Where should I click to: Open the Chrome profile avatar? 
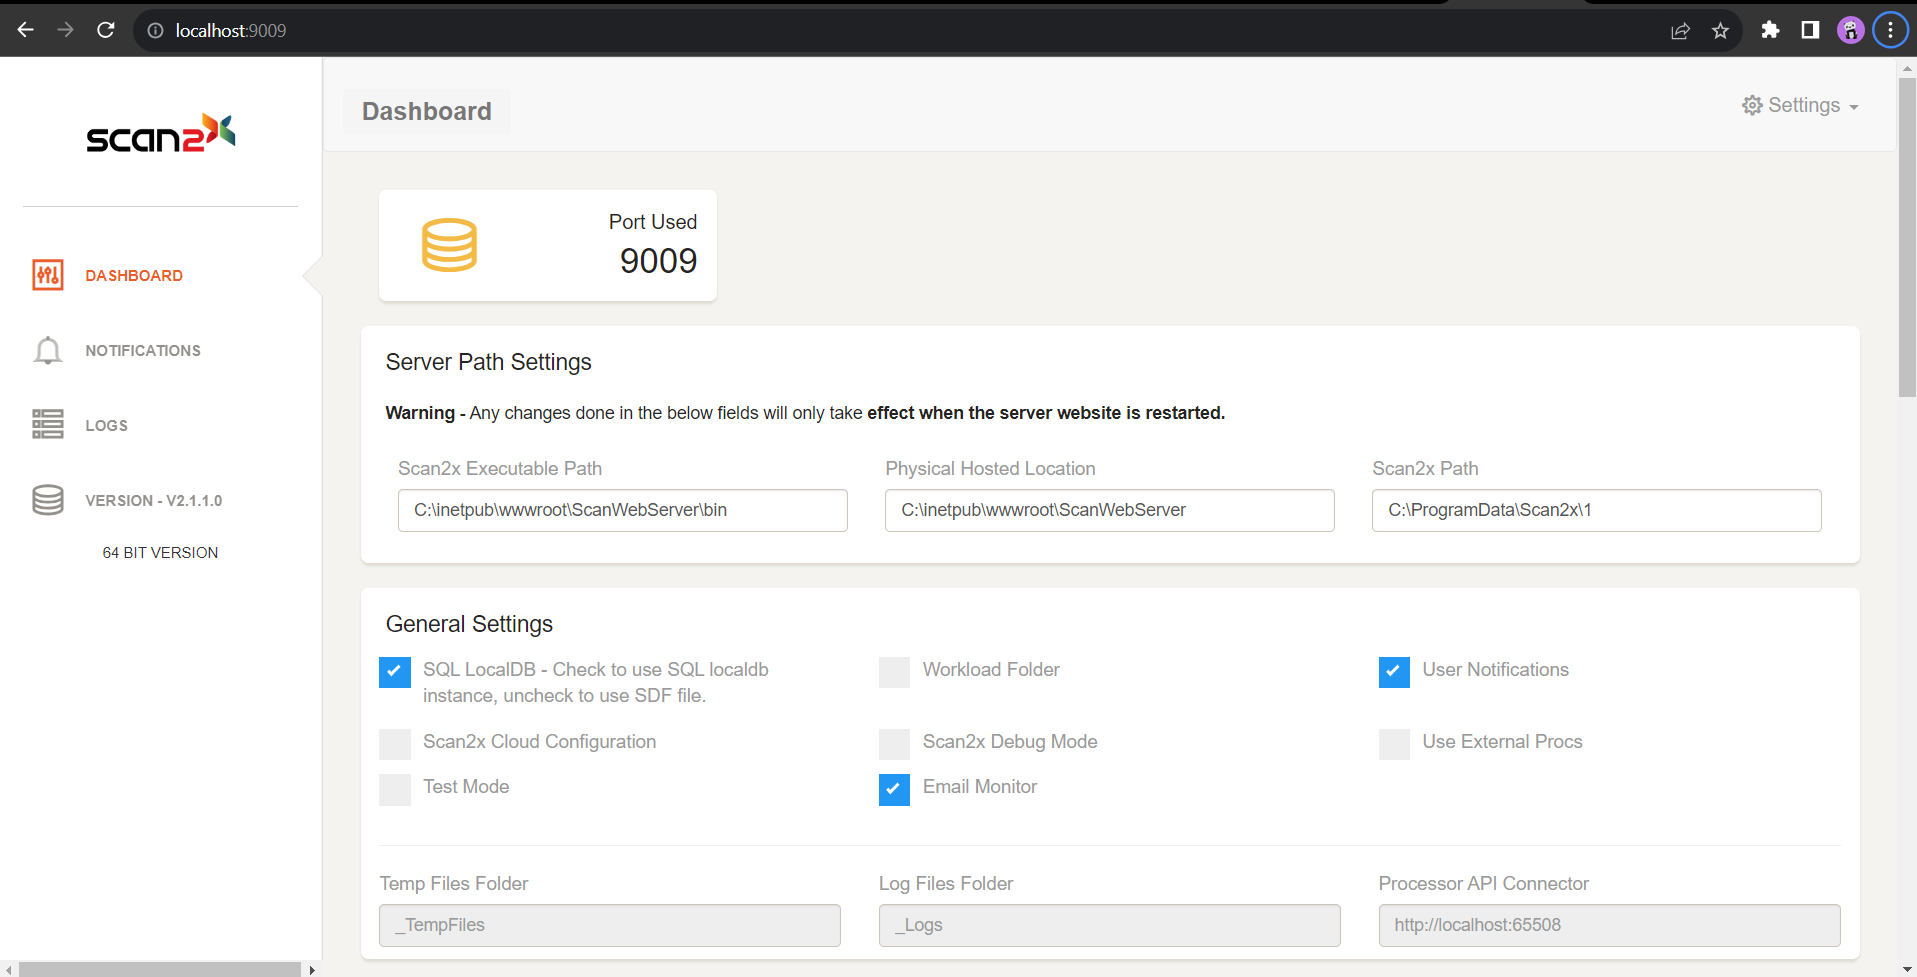tap(1851, 30)
